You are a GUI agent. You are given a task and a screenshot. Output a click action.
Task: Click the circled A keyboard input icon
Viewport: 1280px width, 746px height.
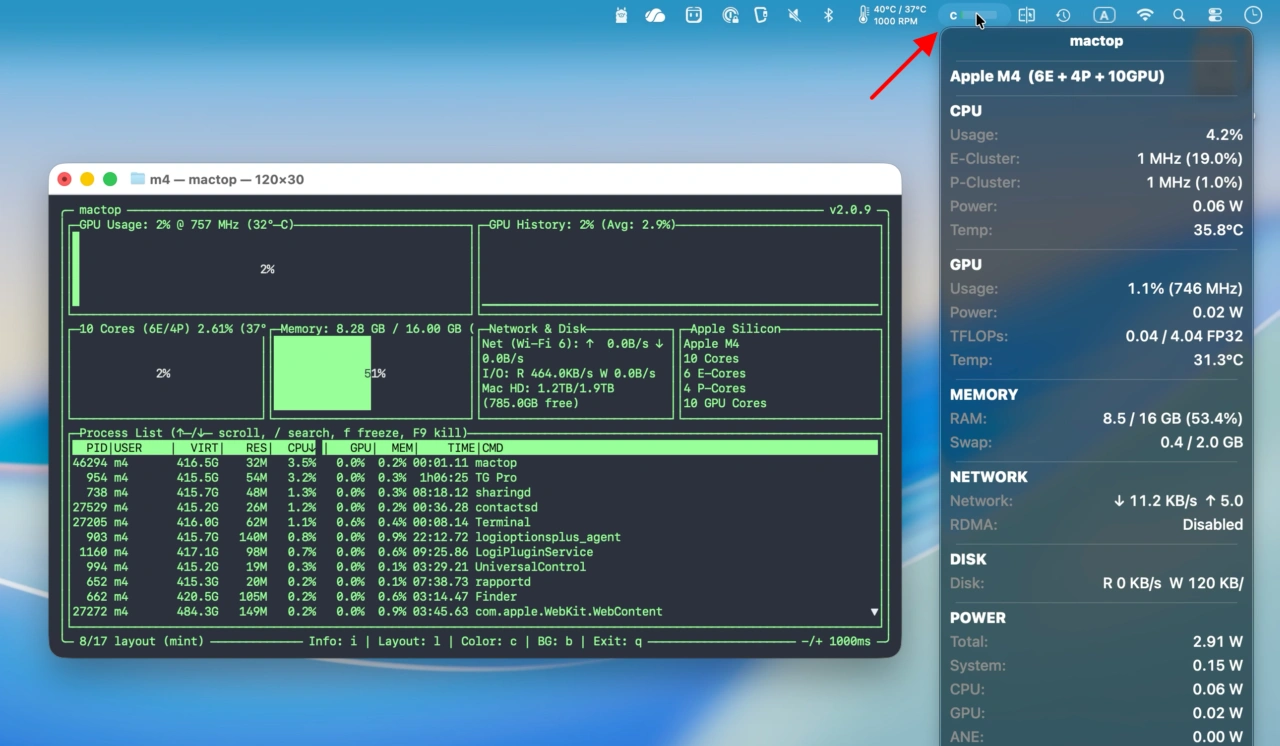coord(1103,15)
